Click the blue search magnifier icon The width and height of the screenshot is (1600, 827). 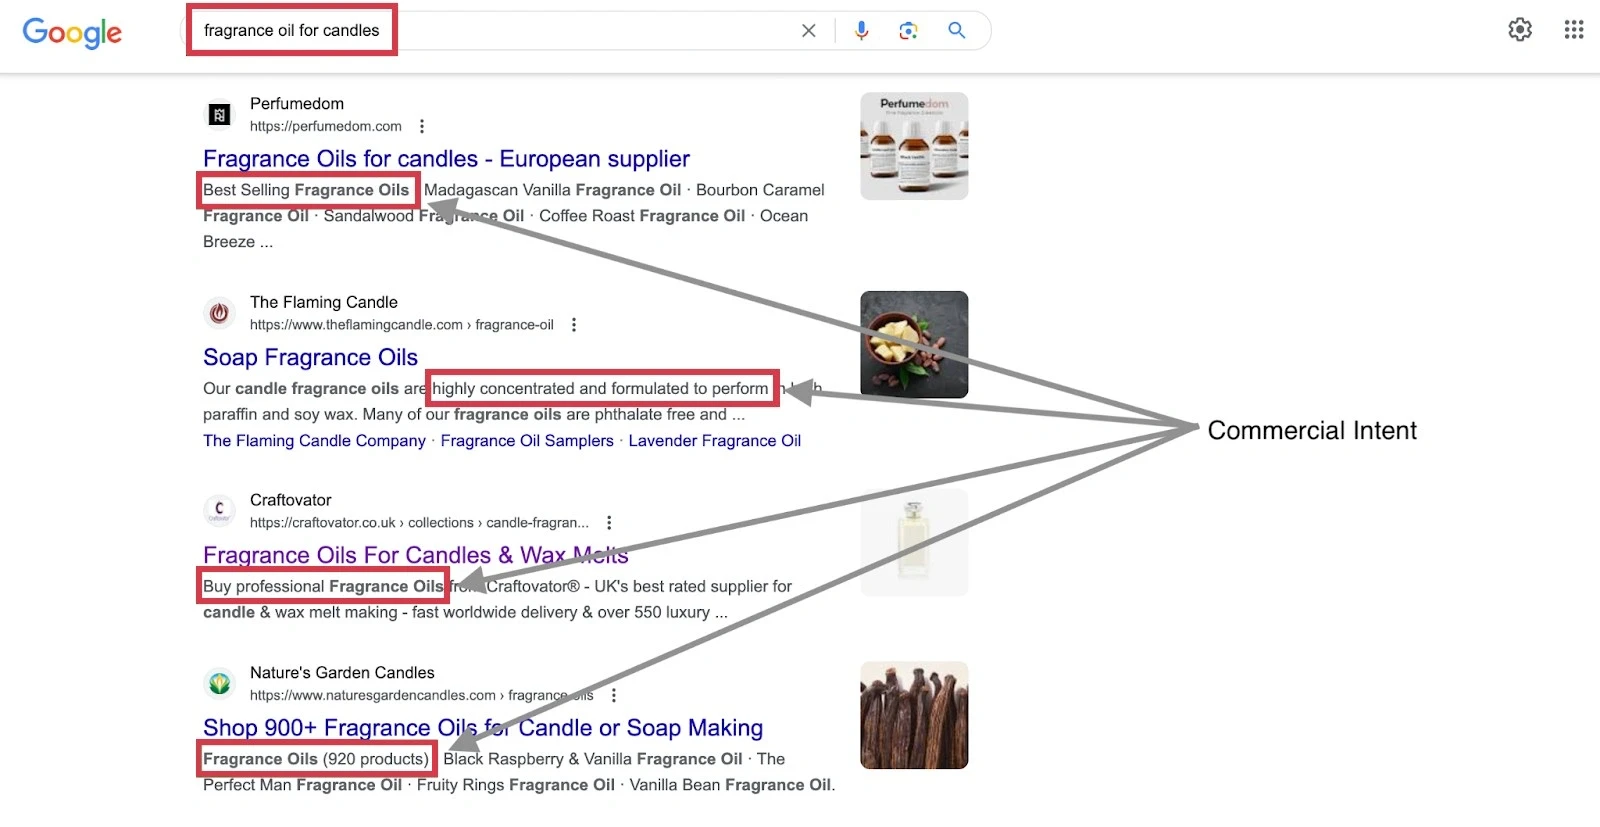957,31
